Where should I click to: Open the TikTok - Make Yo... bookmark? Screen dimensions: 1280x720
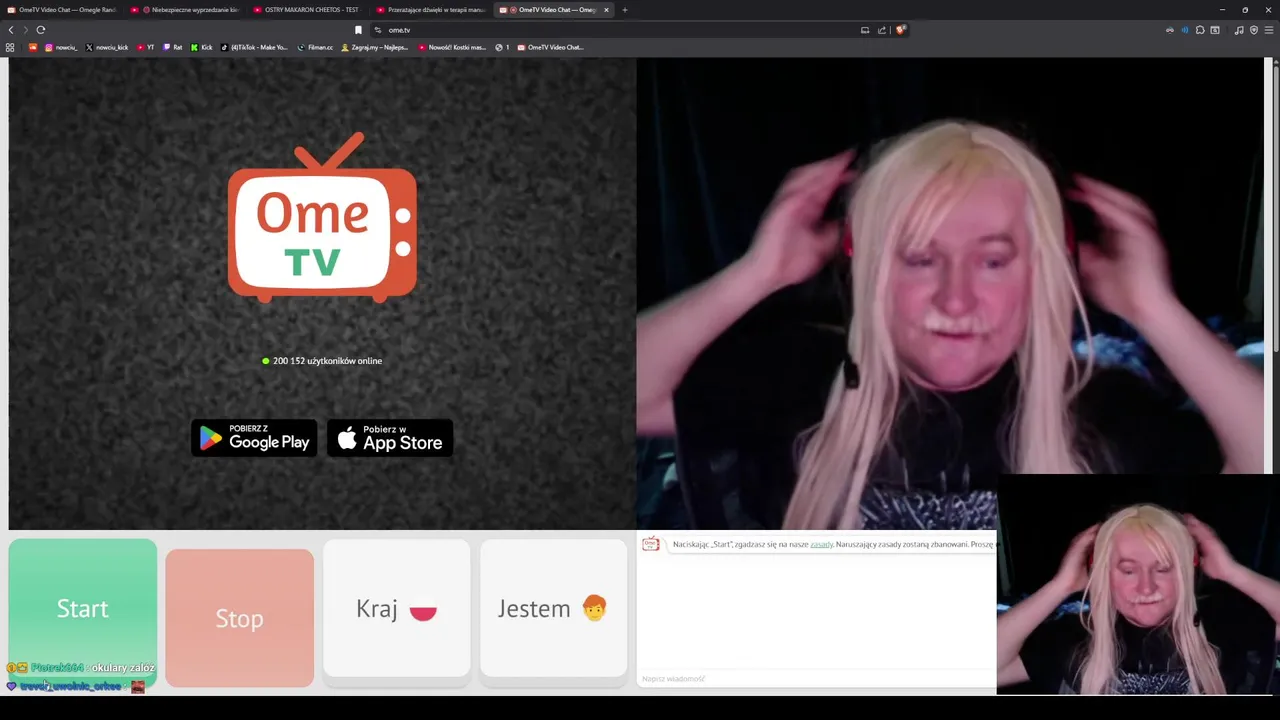(254, 47)
